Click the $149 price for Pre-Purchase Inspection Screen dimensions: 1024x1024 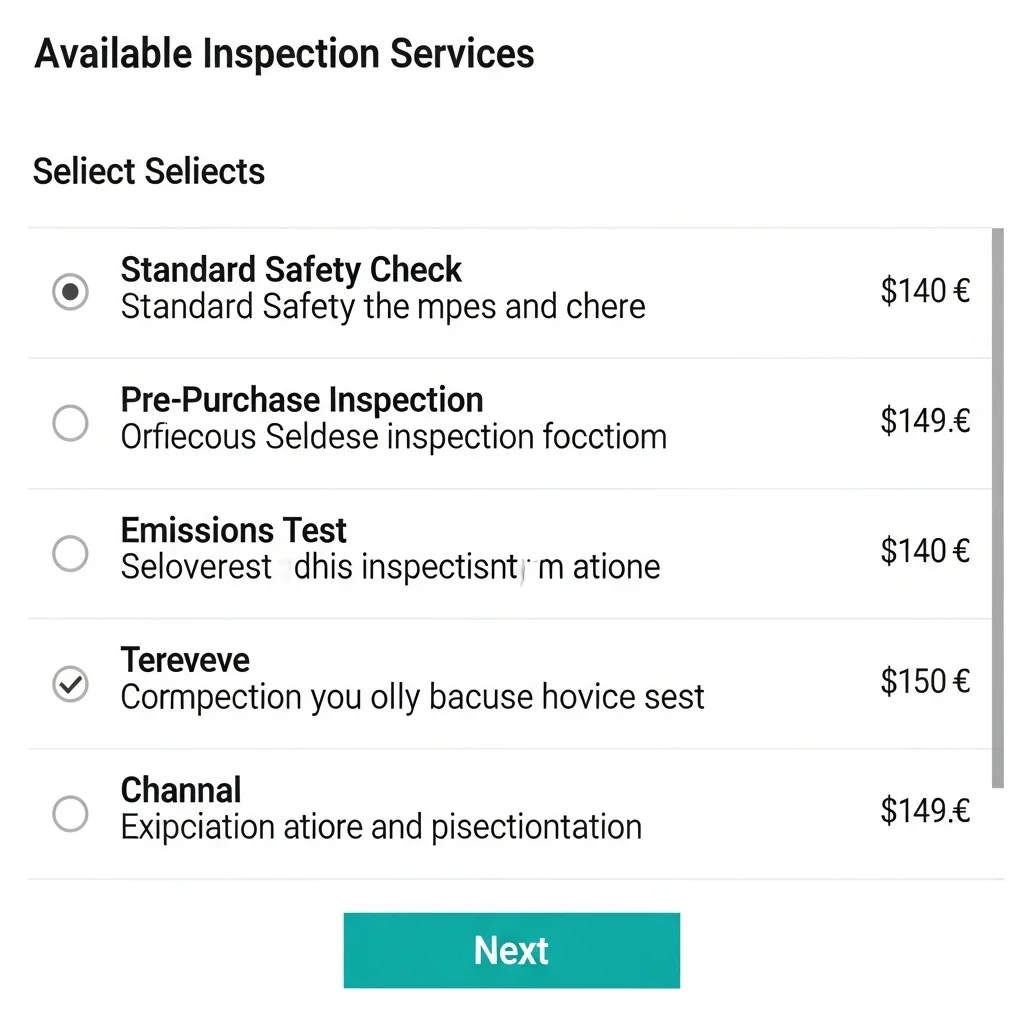pyautogui.click(x=925, y=421)
